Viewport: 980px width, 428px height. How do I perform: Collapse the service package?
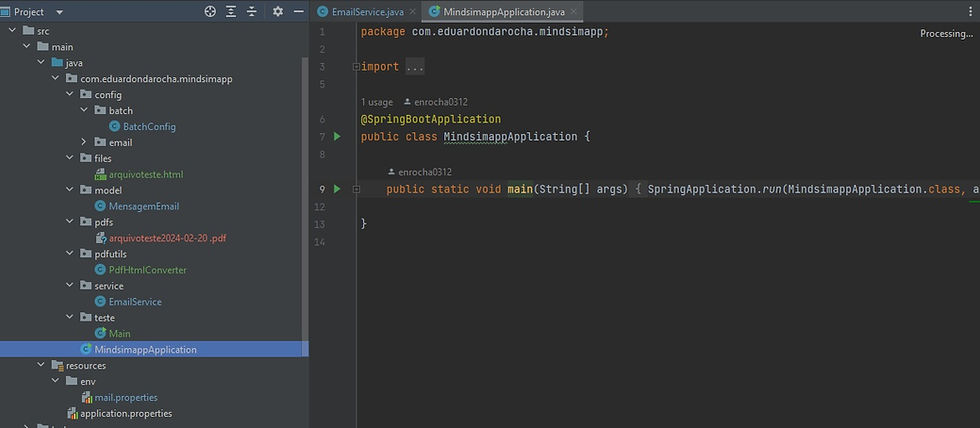click(70, 286)
